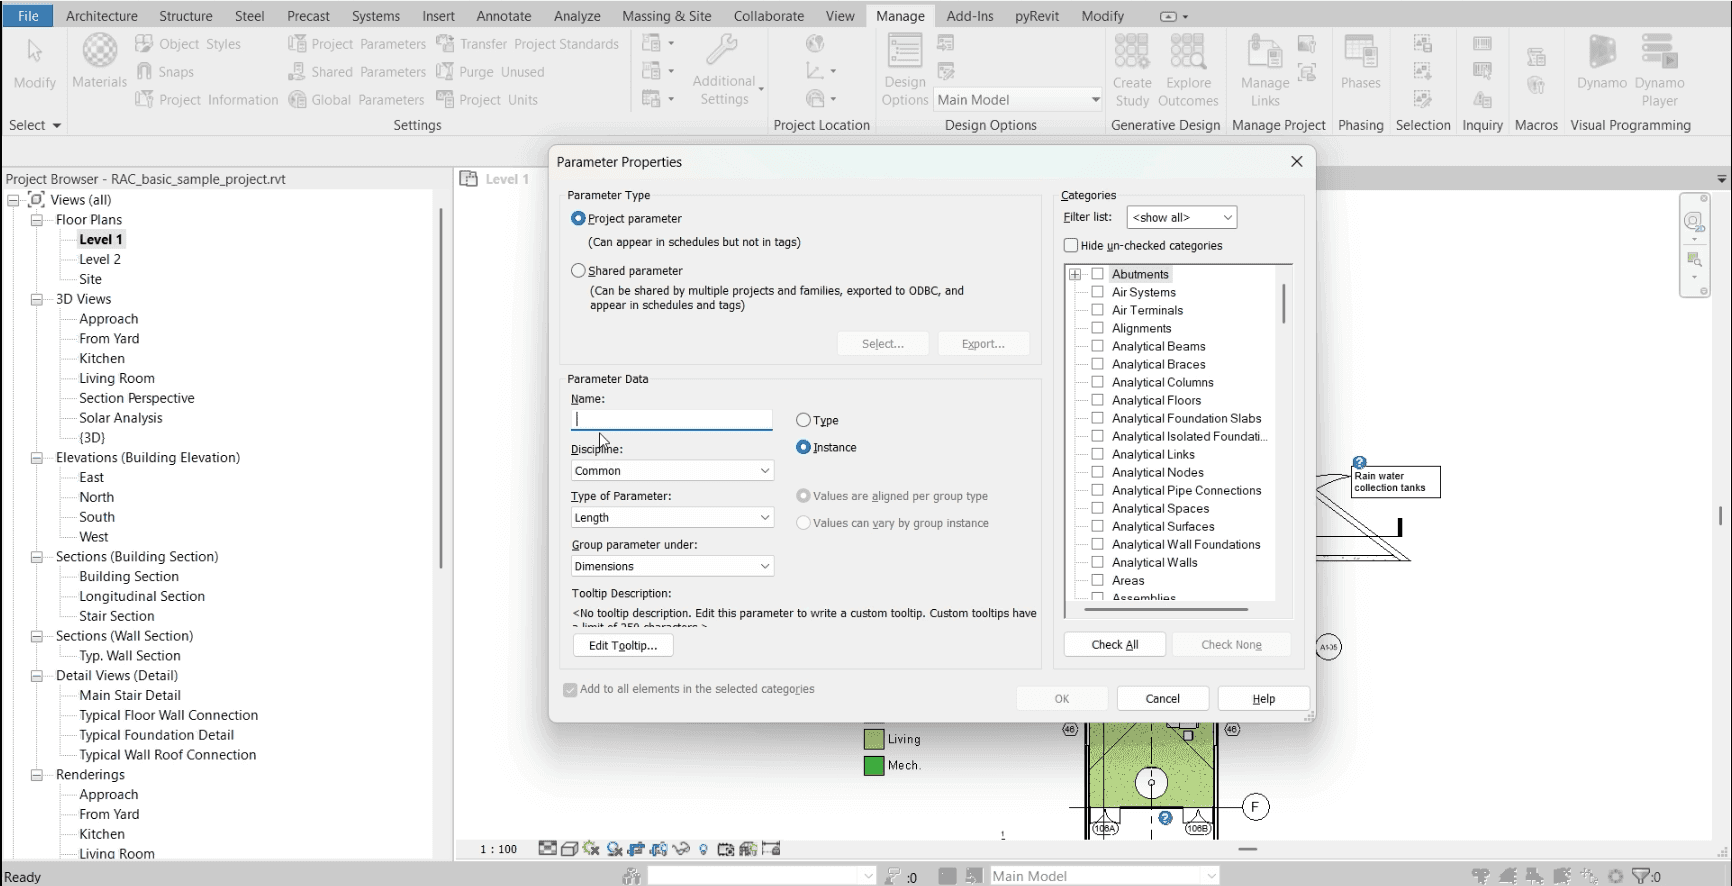1732x886 pixels.
Task: Open Manage Links
Action: [x=1265, y=70]
